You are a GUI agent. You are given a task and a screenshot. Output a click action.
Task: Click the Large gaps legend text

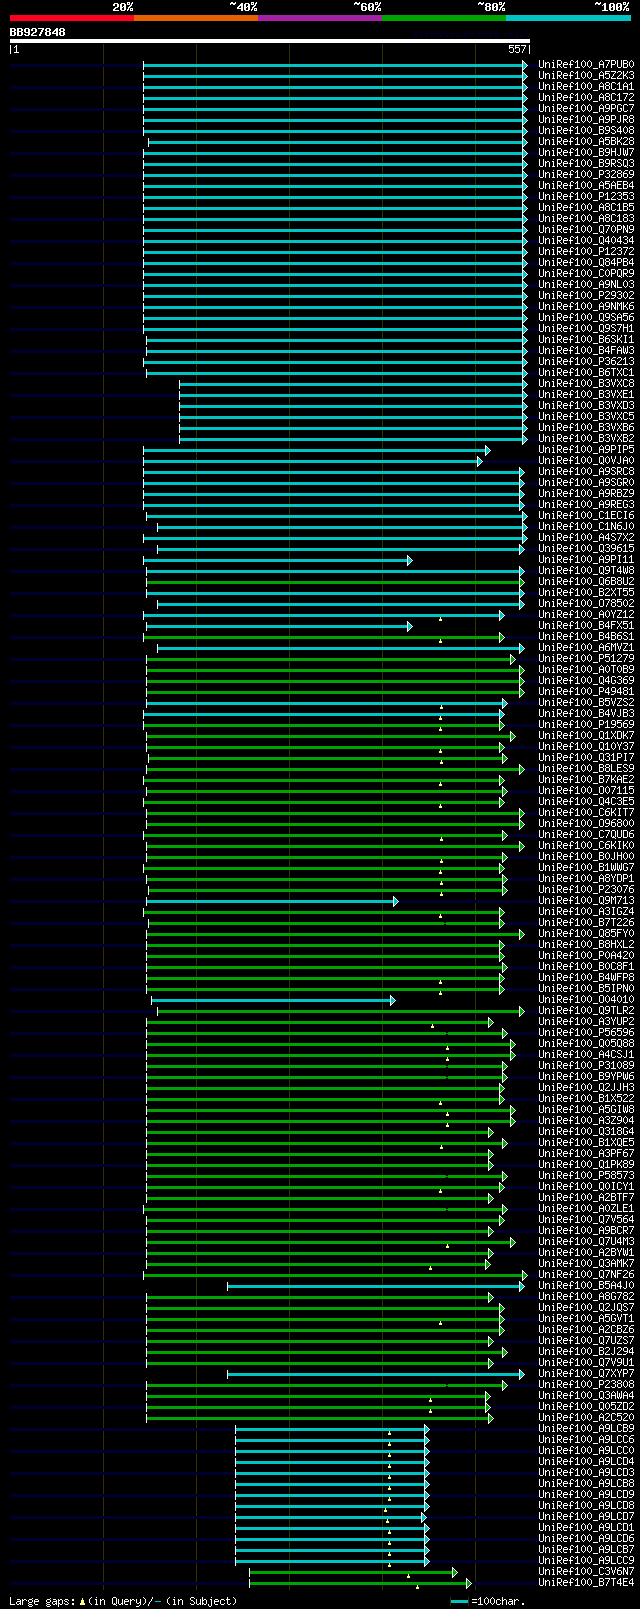tap(123, 1601)
